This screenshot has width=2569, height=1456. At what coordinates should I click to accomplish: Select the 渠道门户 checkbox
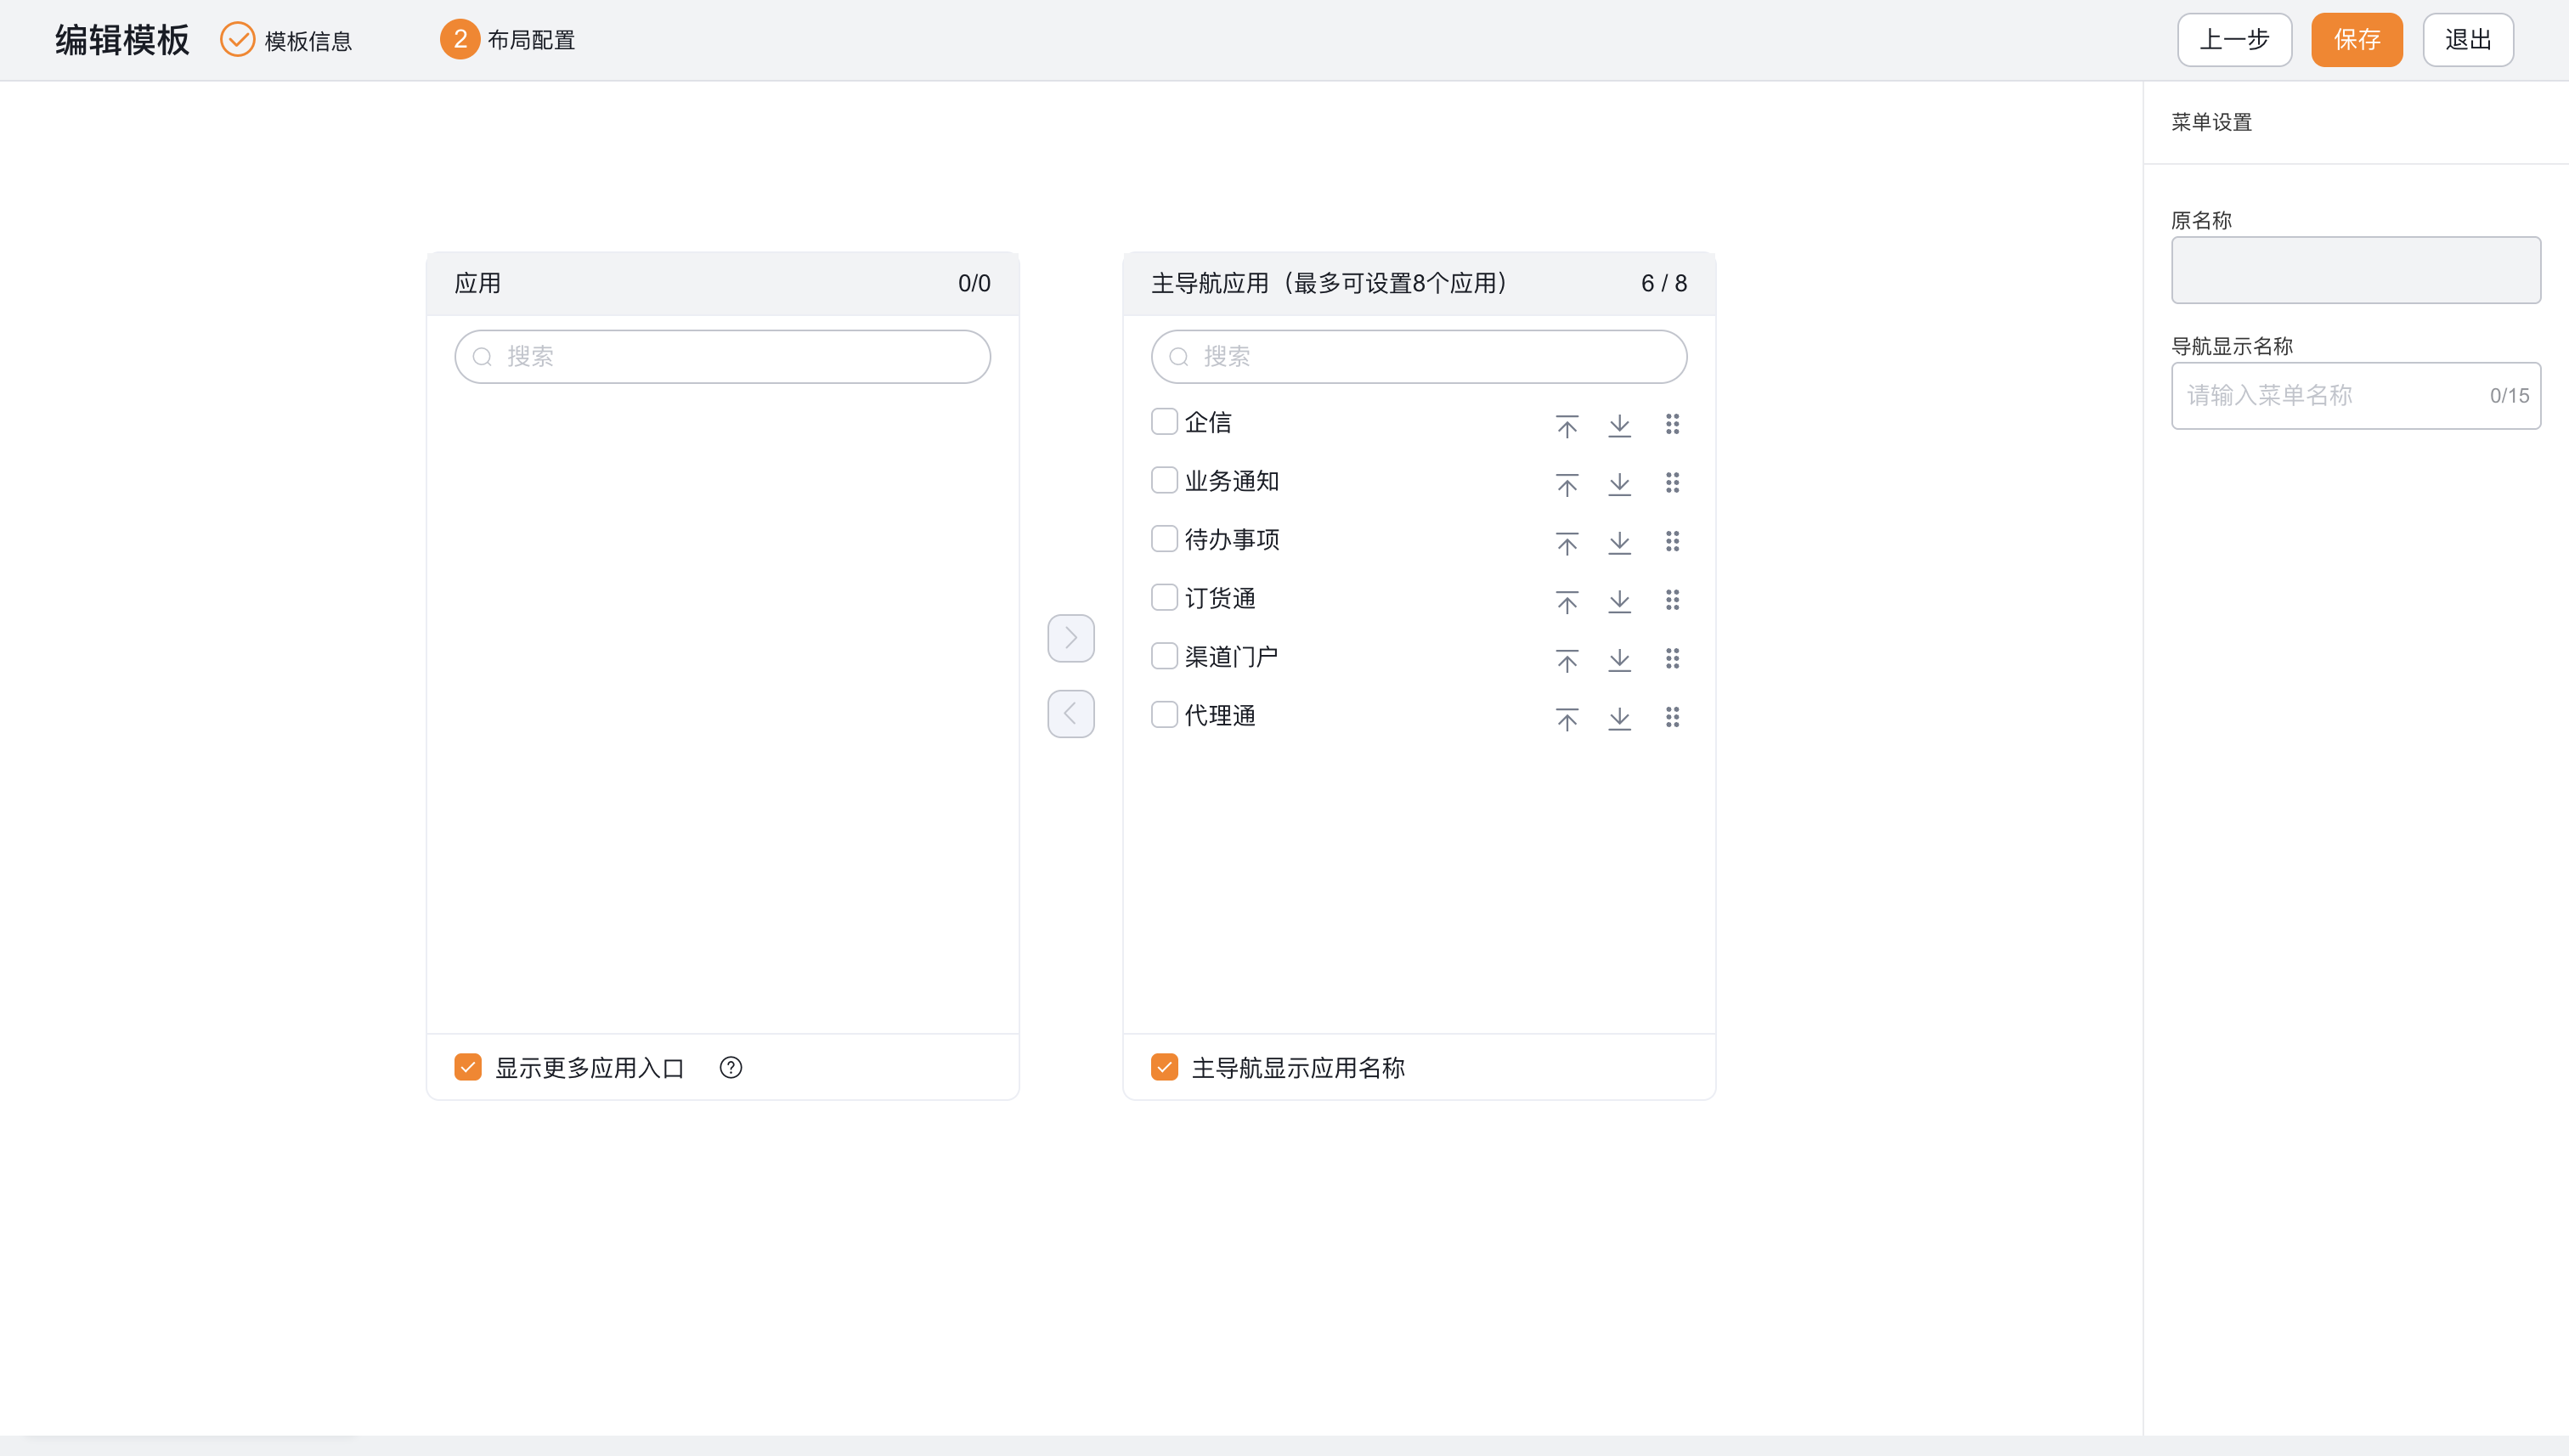click(x=1164, y=656)
